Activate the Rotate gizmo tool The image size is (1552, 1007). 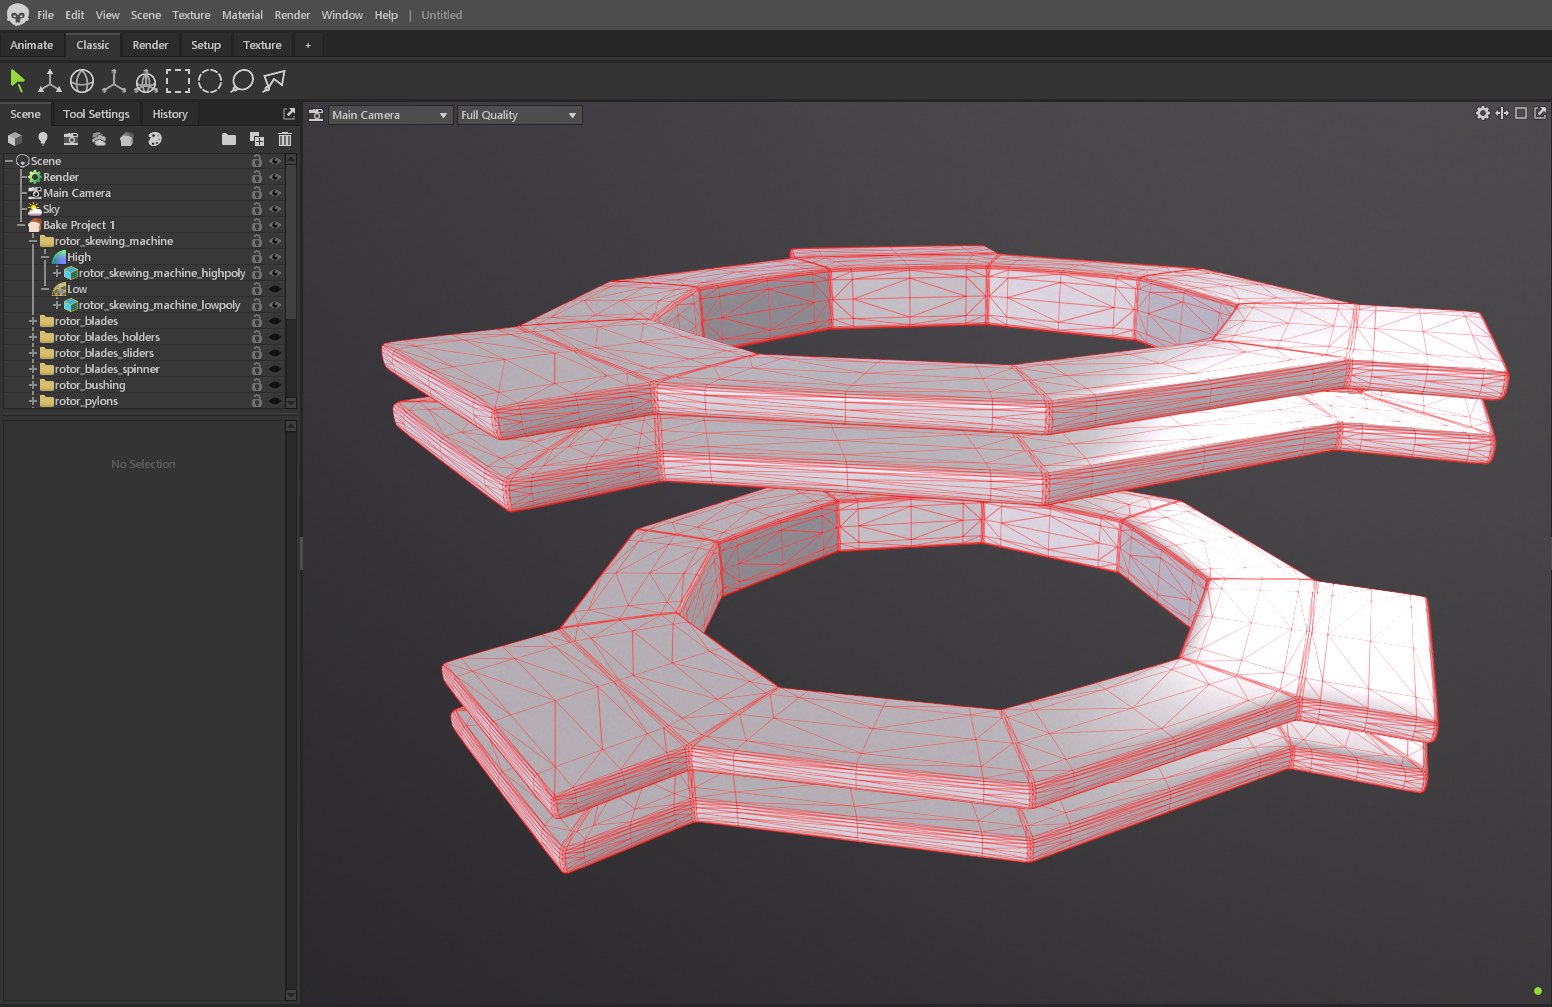pos(82,81)
